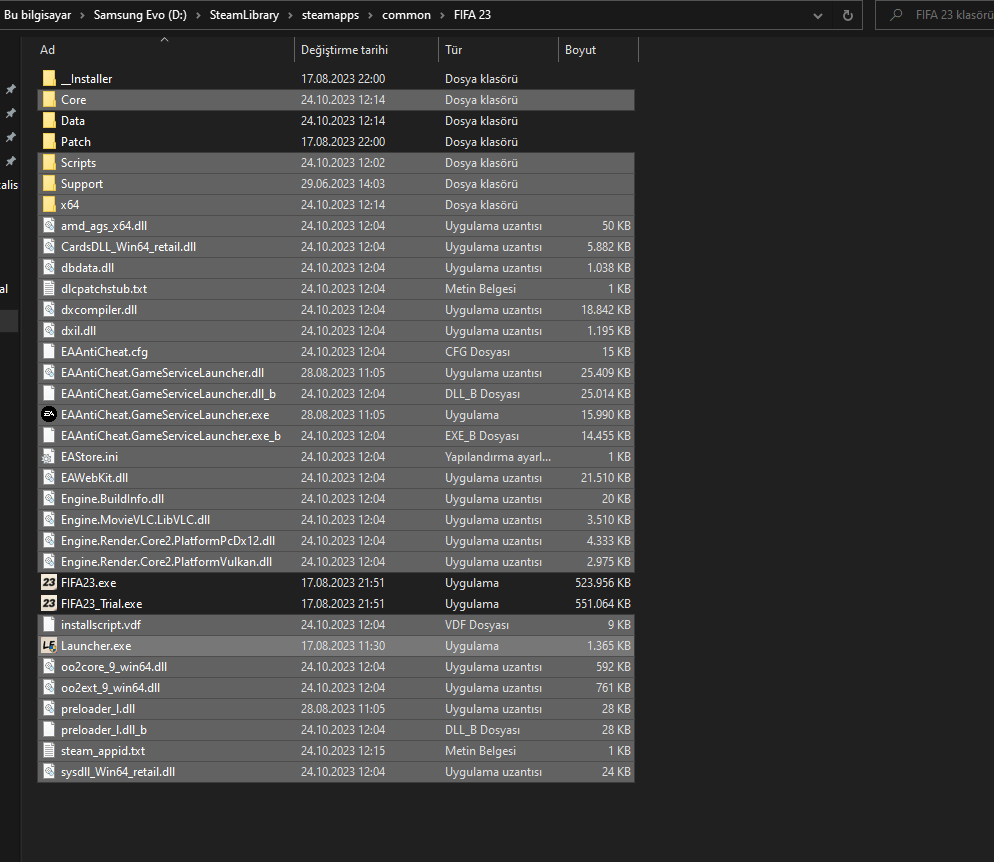Click the Support folder icon

point(49,184)
